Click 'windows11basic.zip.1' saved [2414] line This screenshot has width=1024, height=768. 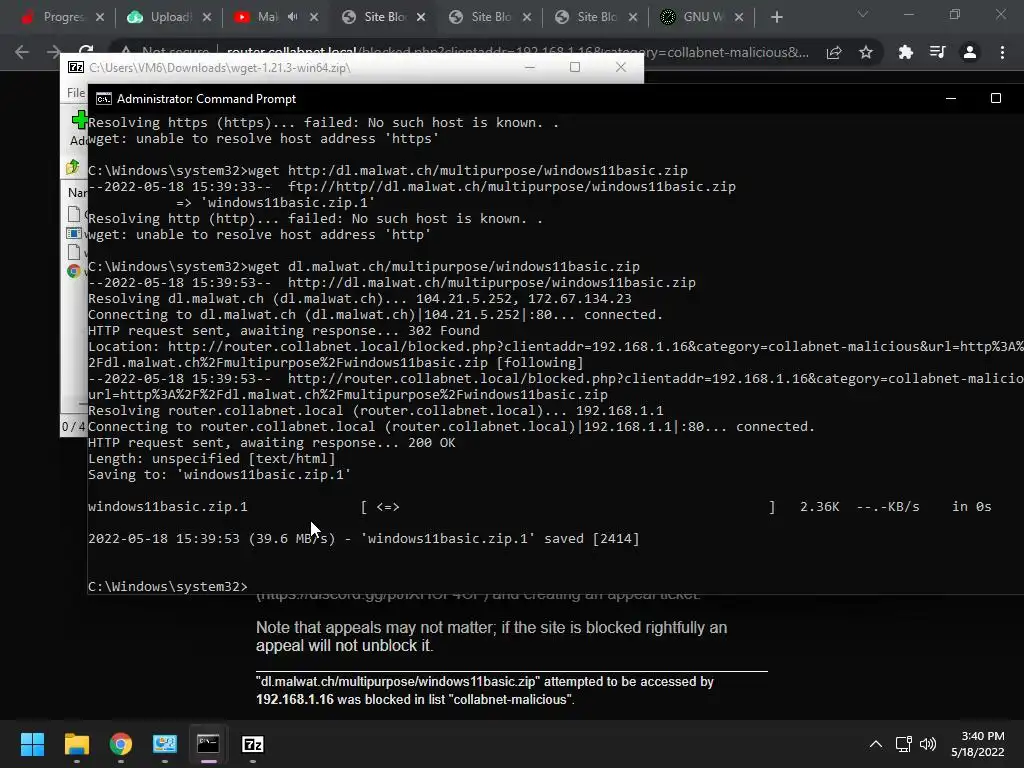pyautogui.click(x=364, y=539)
